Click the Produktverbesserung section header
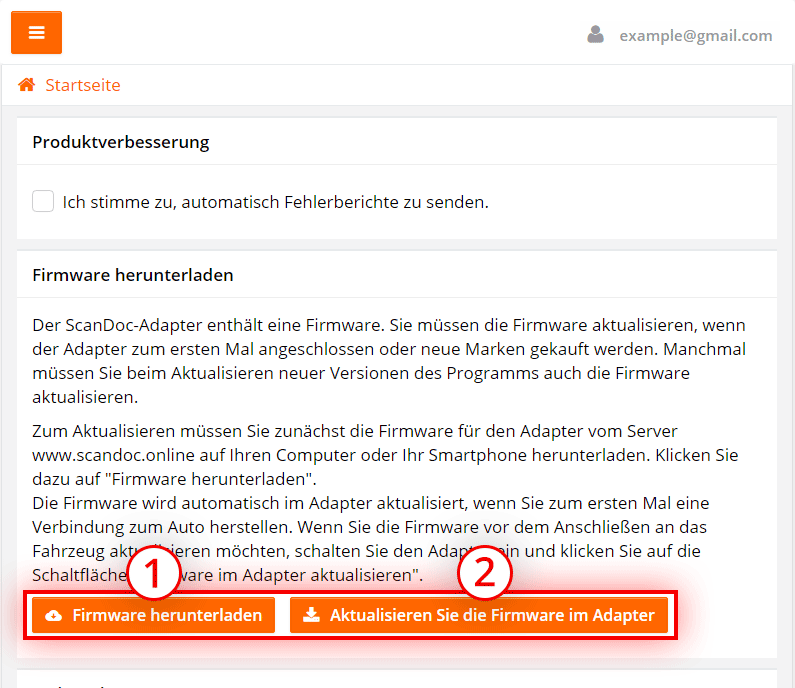This screenshot has height=688, width=795. pos(121,142)
